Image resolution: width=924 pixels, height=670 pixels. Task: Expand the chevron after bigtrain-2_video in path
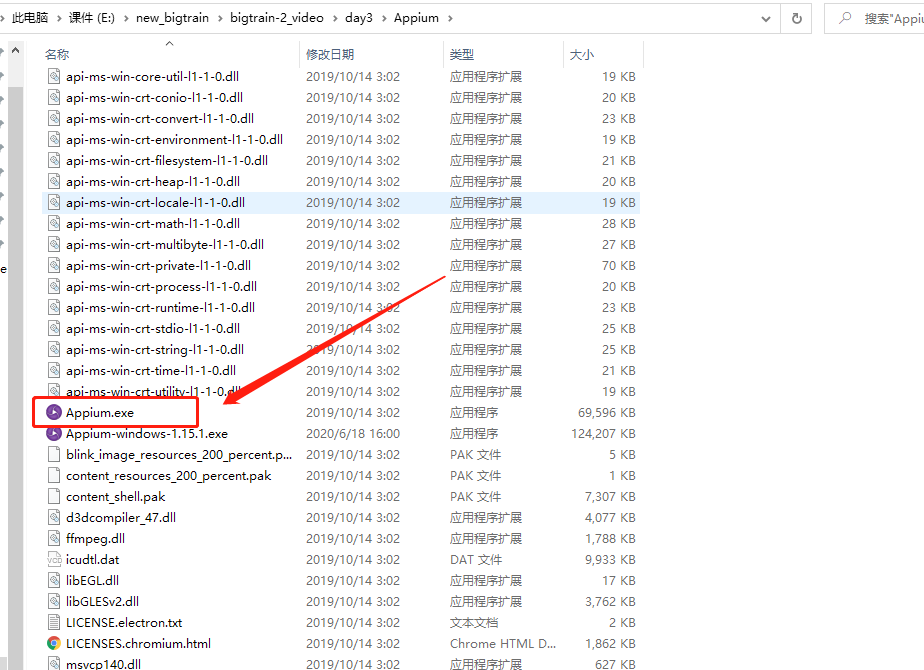coord(335,18)
